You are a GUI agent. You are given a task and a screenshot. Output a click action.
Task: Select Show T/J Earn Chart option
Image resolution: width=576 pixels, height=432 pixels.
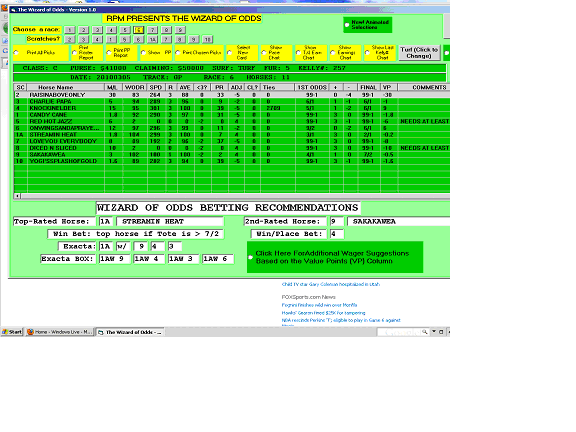[x=298, y=53]
